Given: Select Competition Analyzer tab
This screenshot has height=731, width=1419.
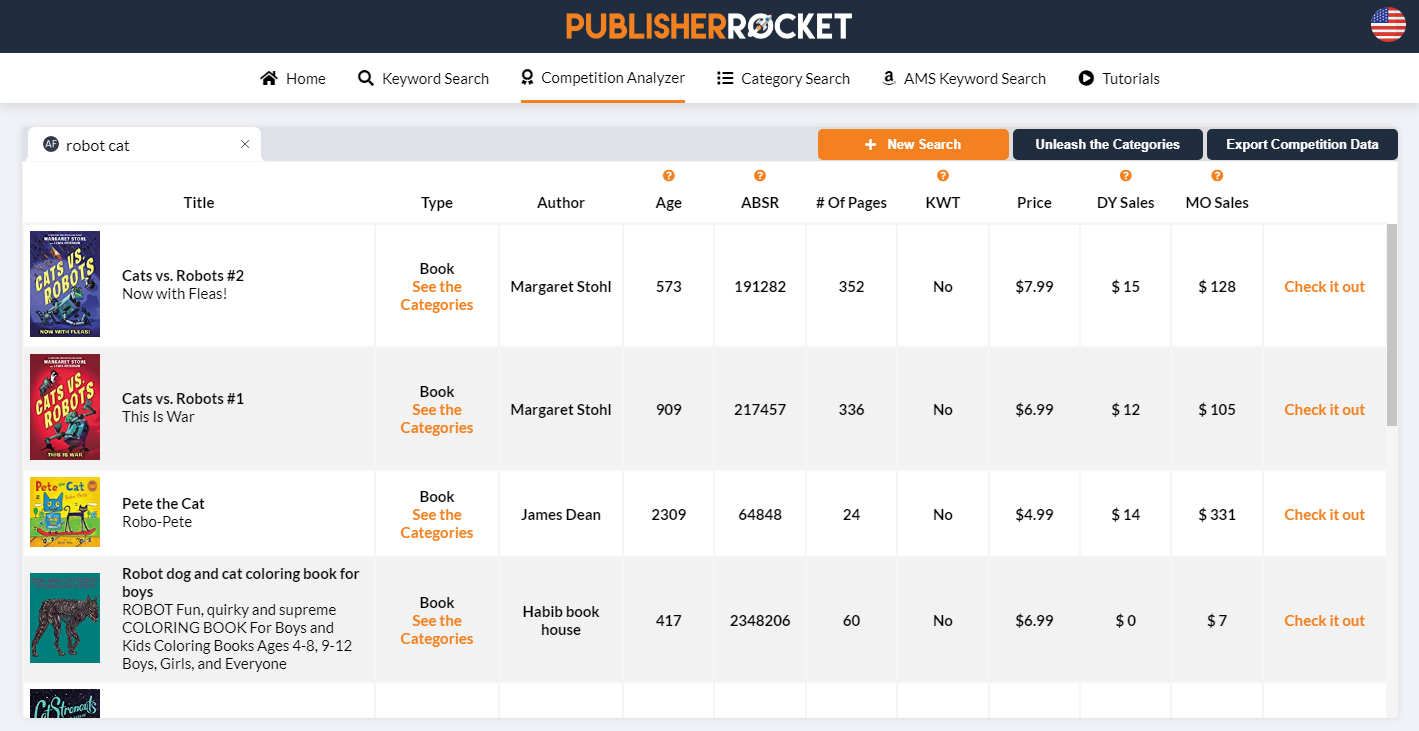Looking at the screenshot, I should click(603, 78).
